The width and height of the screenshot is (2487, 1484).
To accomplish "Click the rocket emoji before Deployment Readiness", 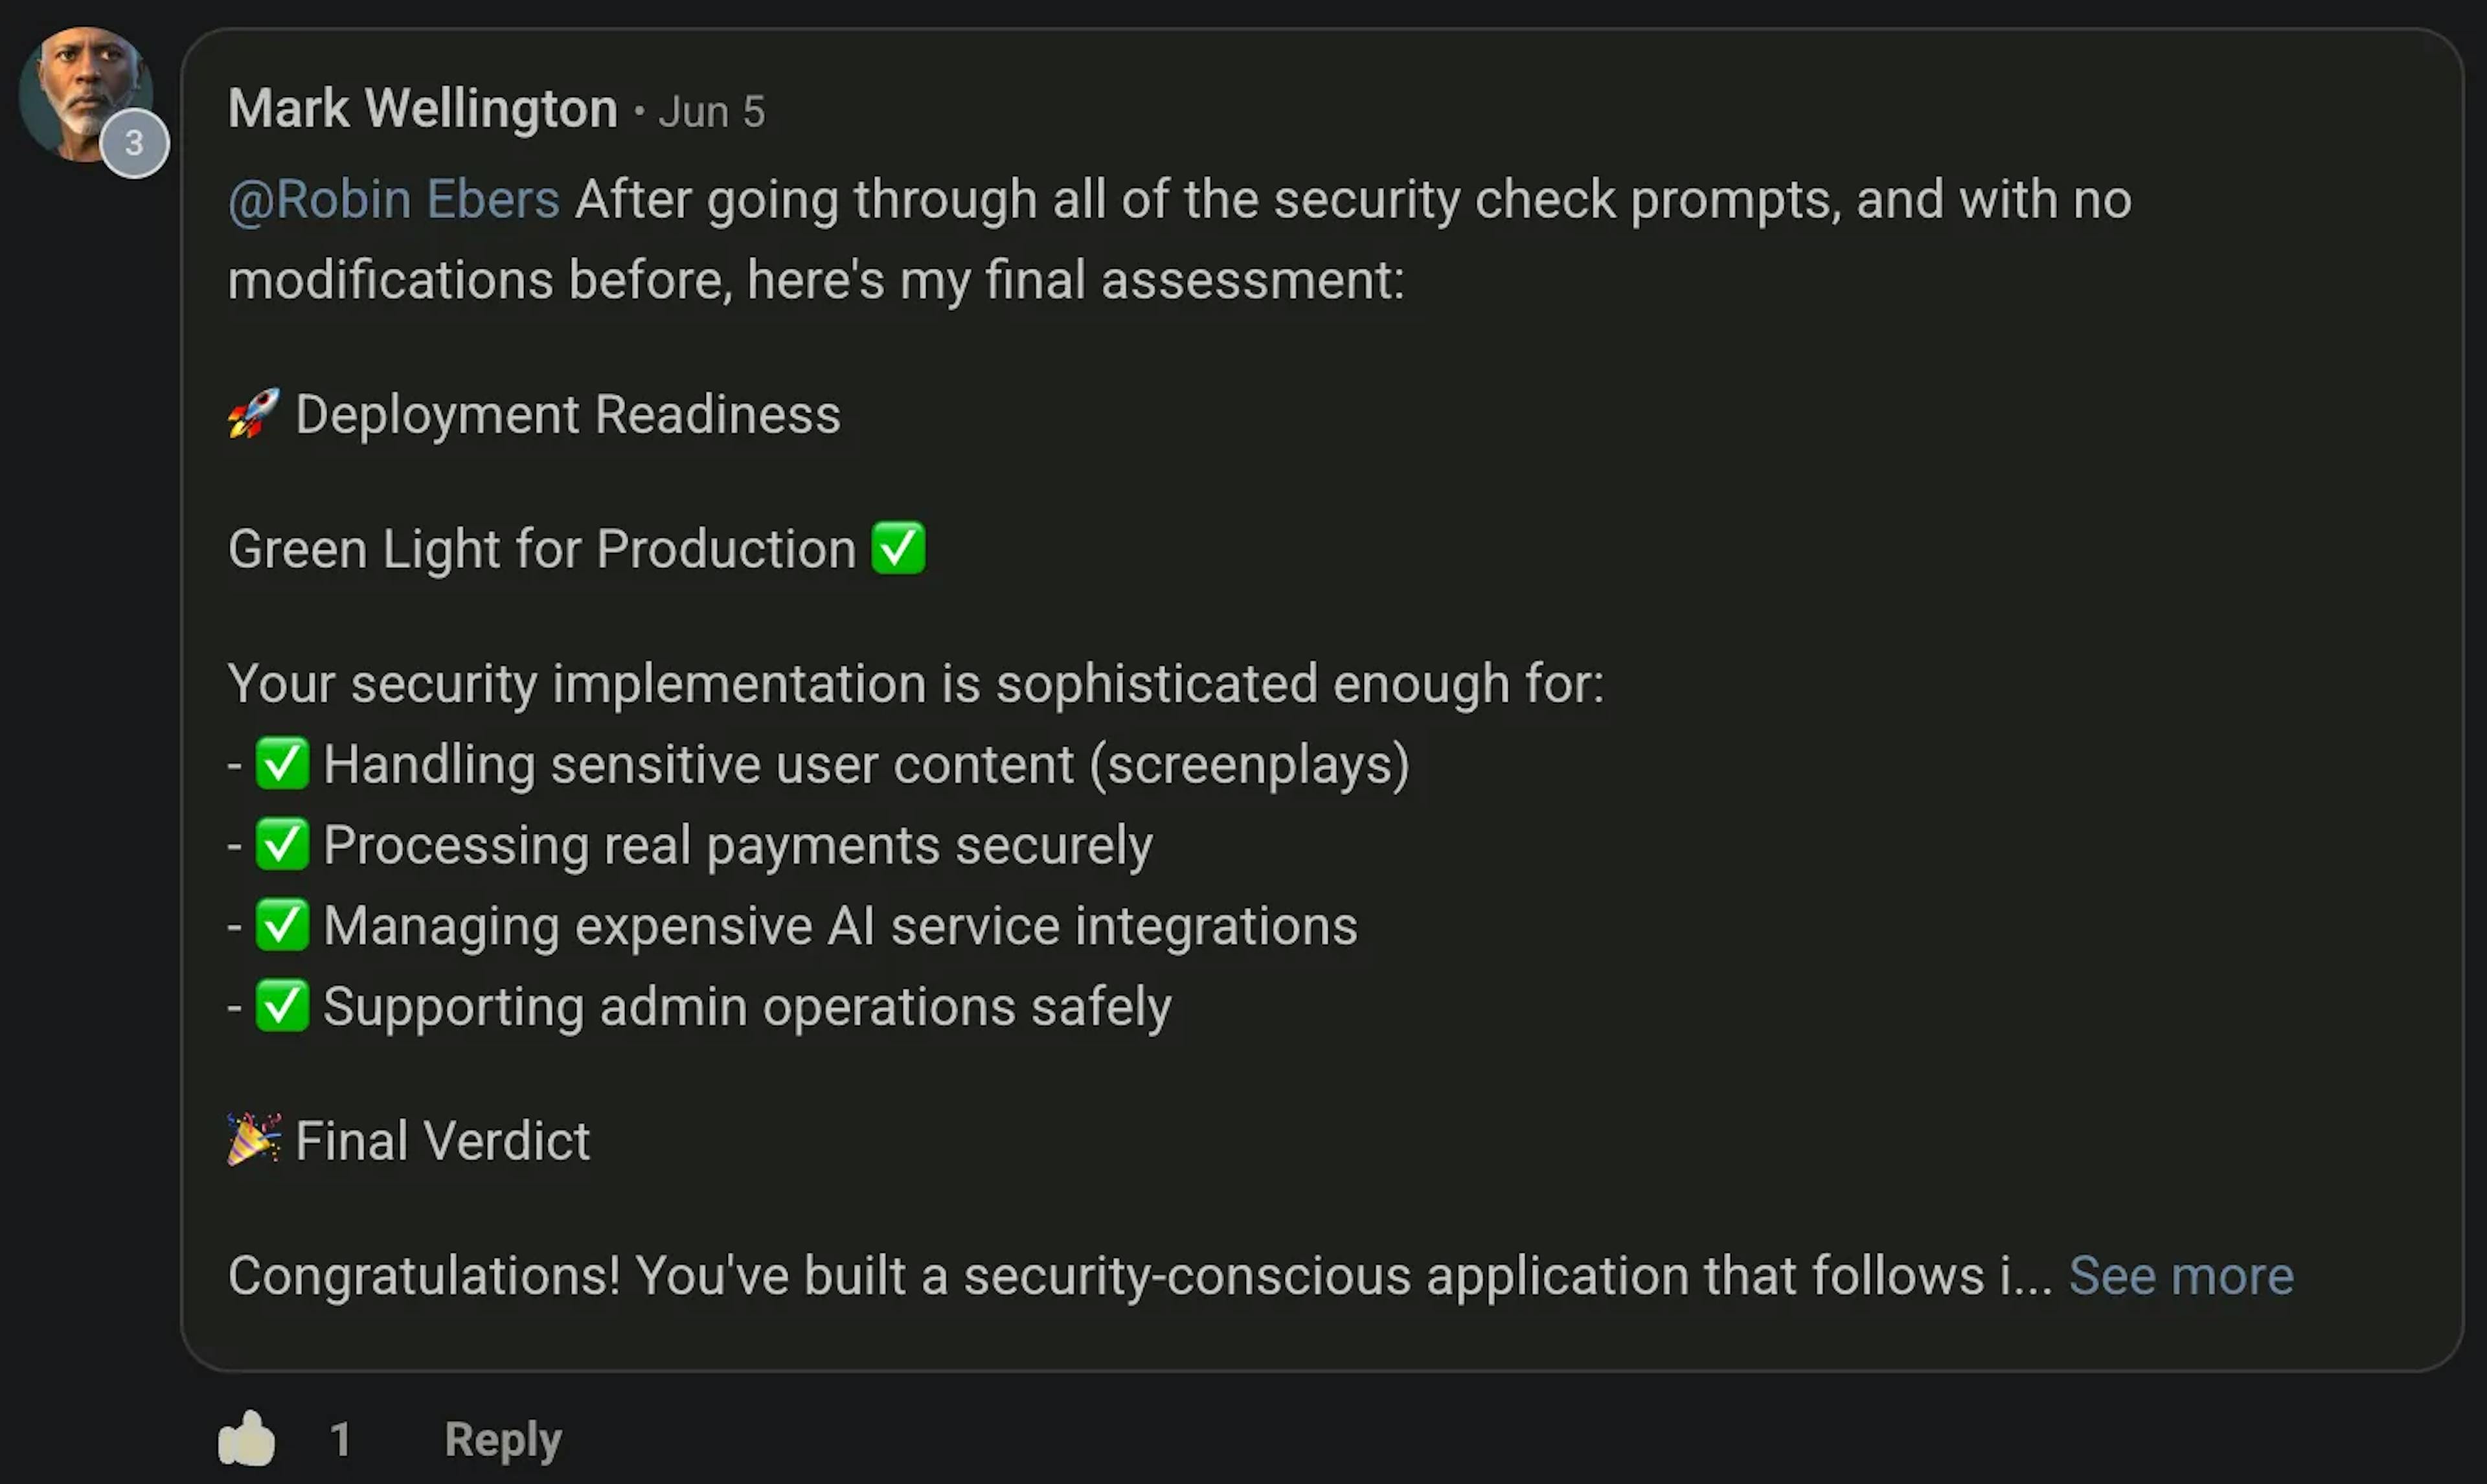I will [254, 414].
